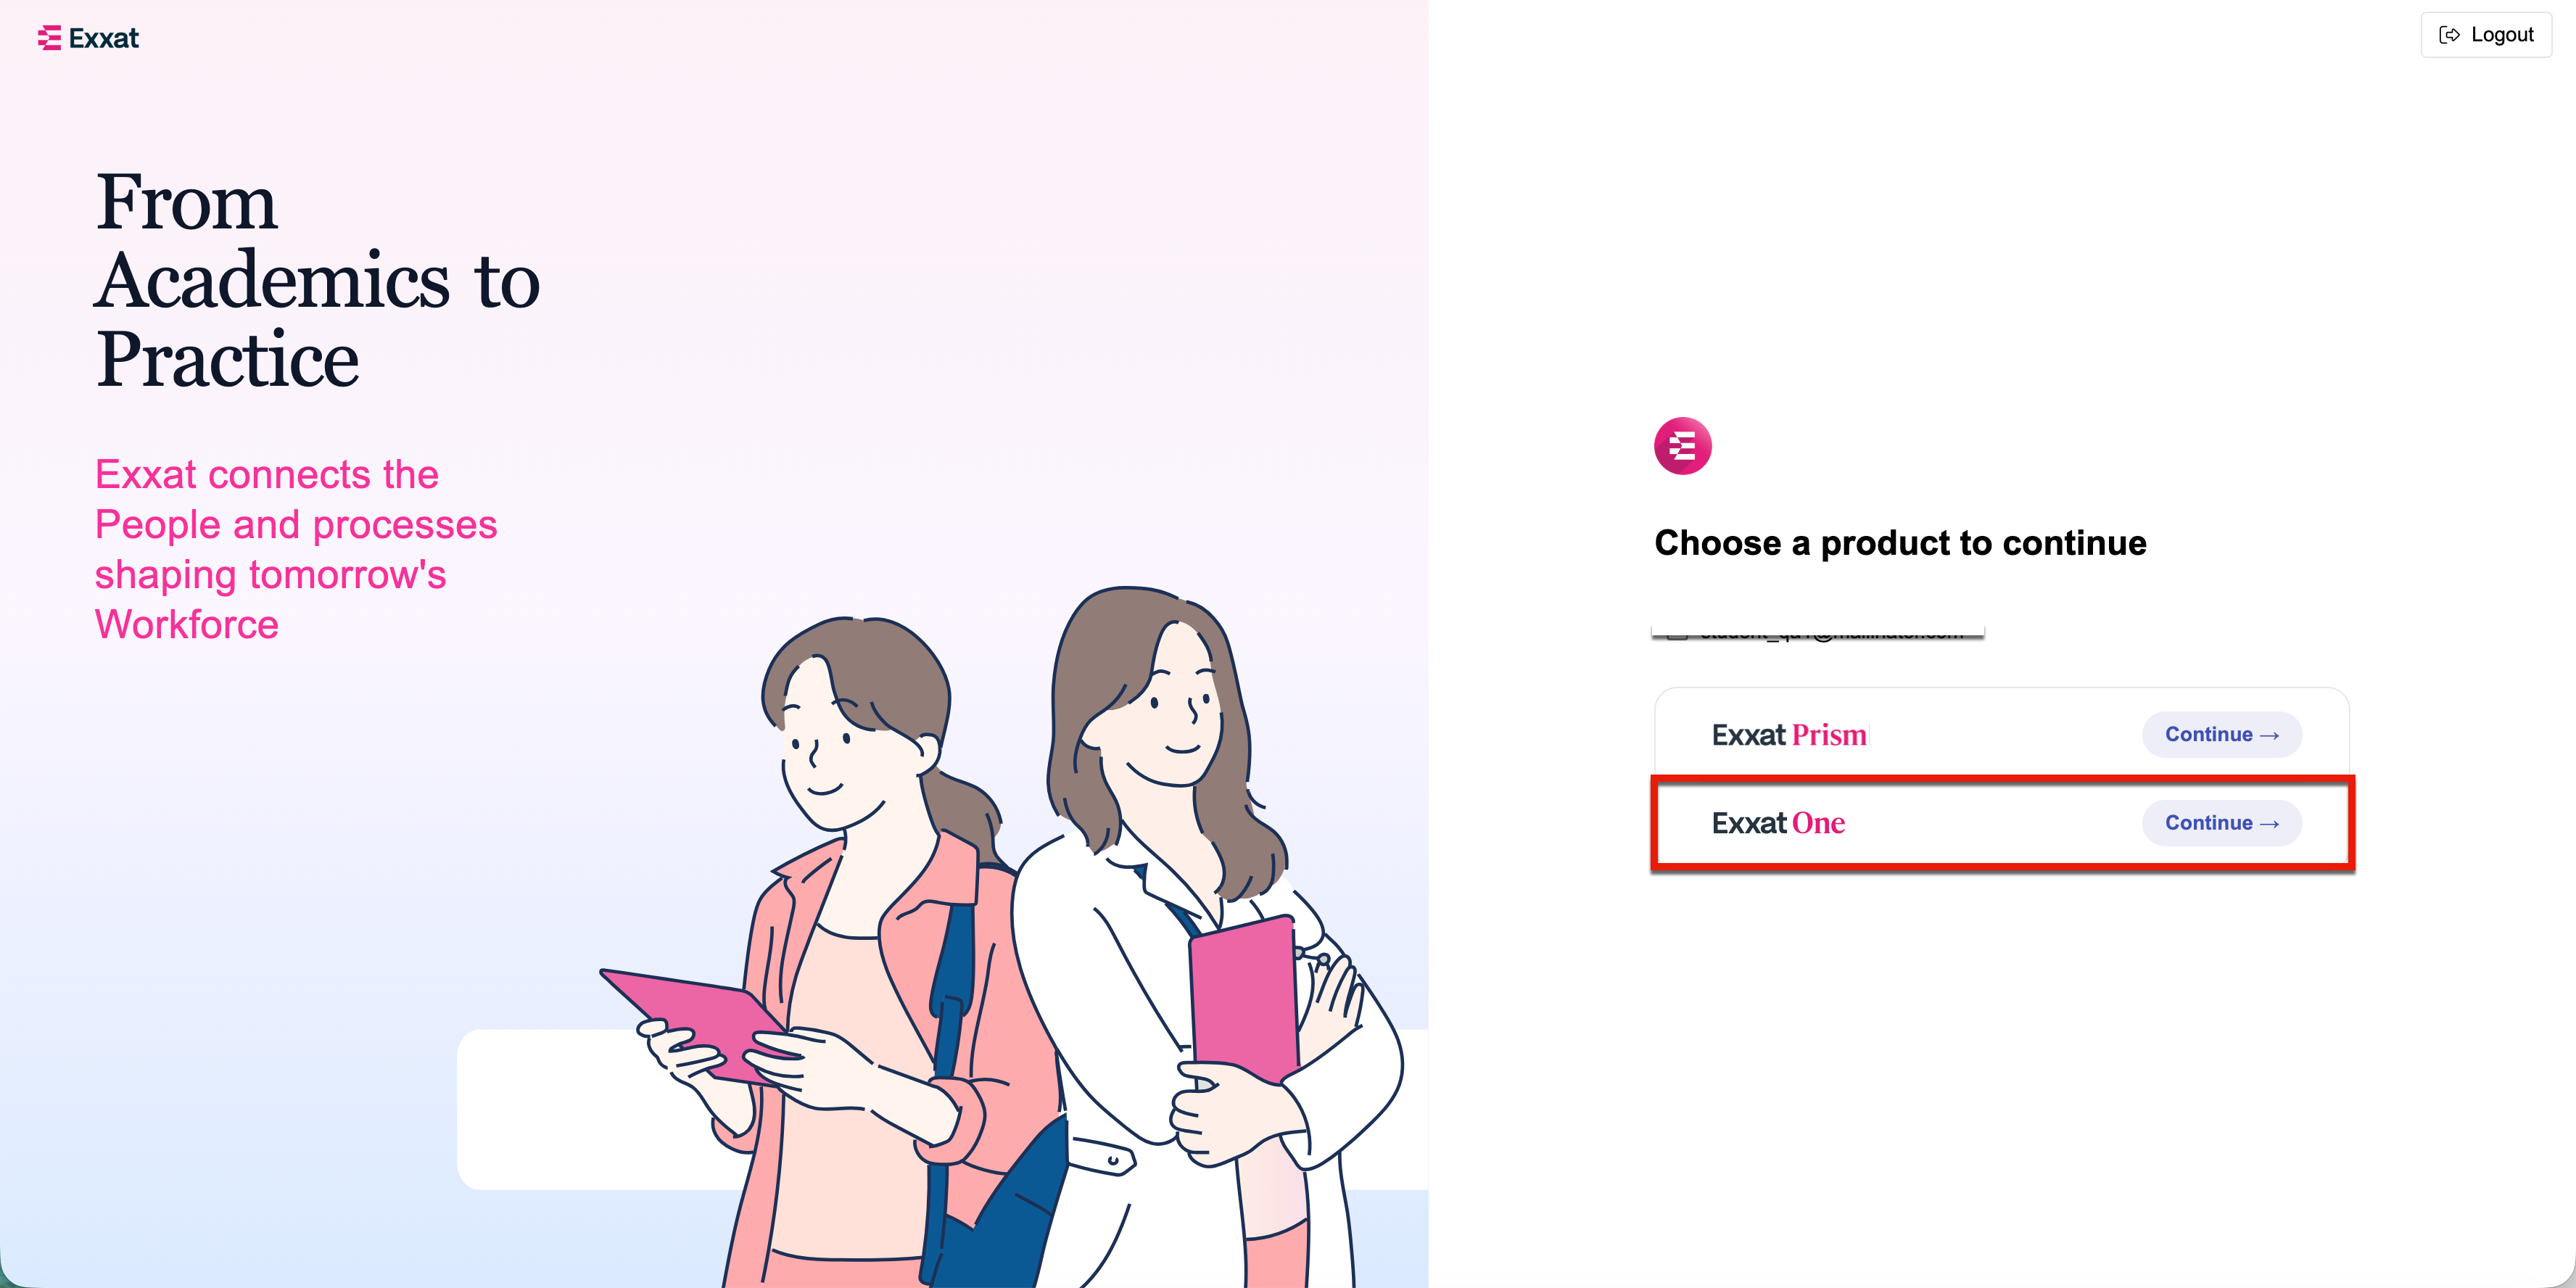Screen dimensions: 2576x1288
Task: Continue with Exxat Prism
Action: click(x=2221, y=735)
